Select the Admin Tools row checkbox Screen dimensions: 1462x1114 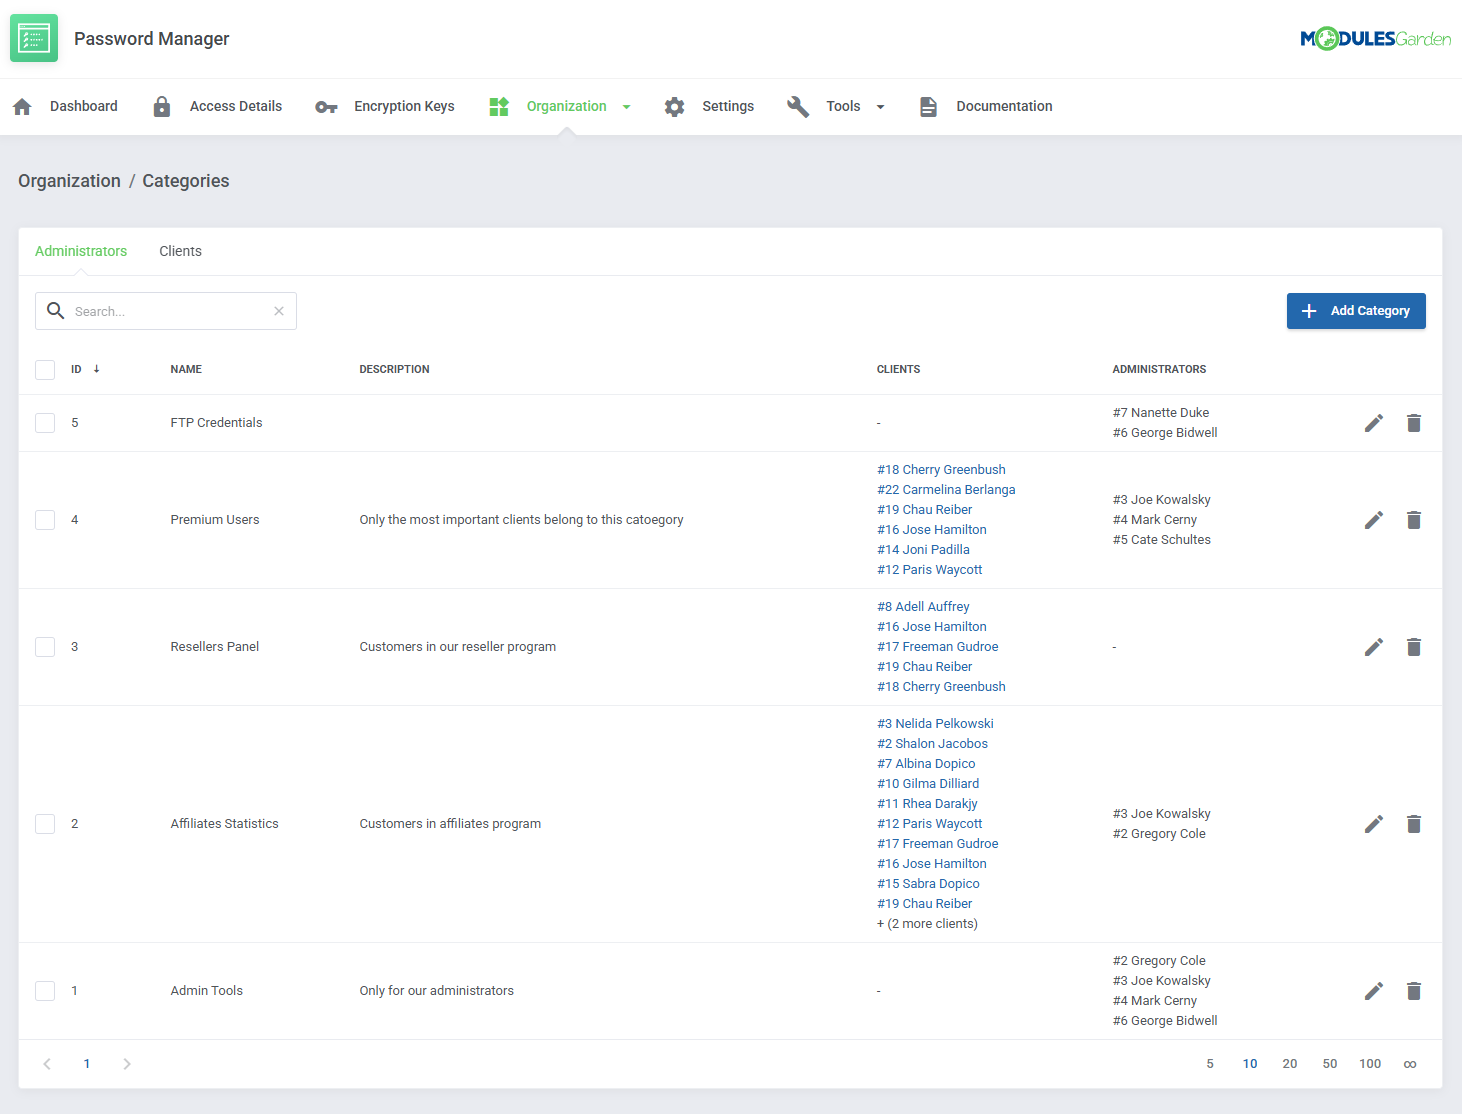pyautogui.click(x=45, y=991)
